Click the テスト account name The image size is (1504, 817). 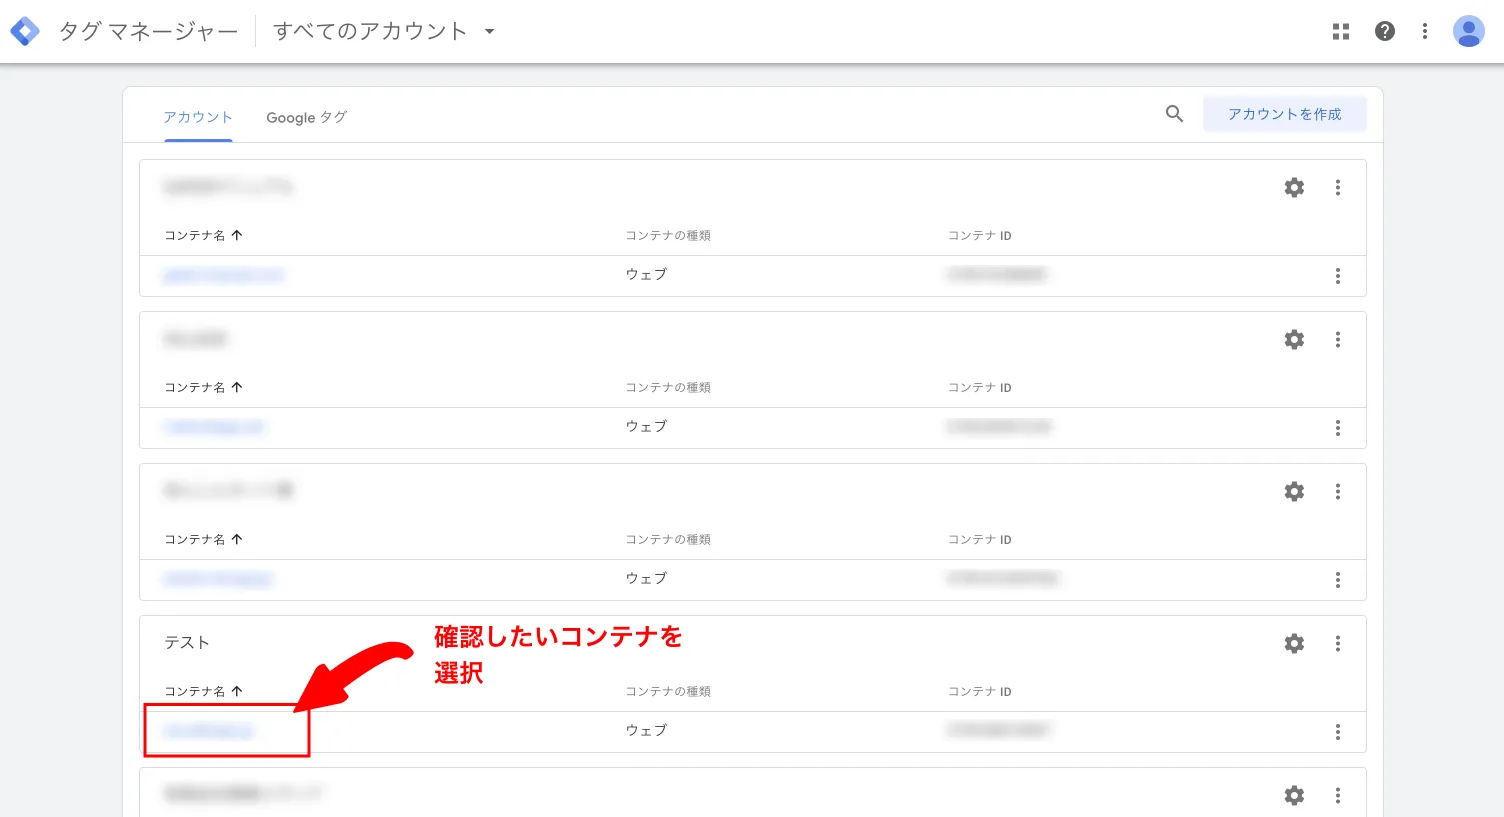coord(187,642)
